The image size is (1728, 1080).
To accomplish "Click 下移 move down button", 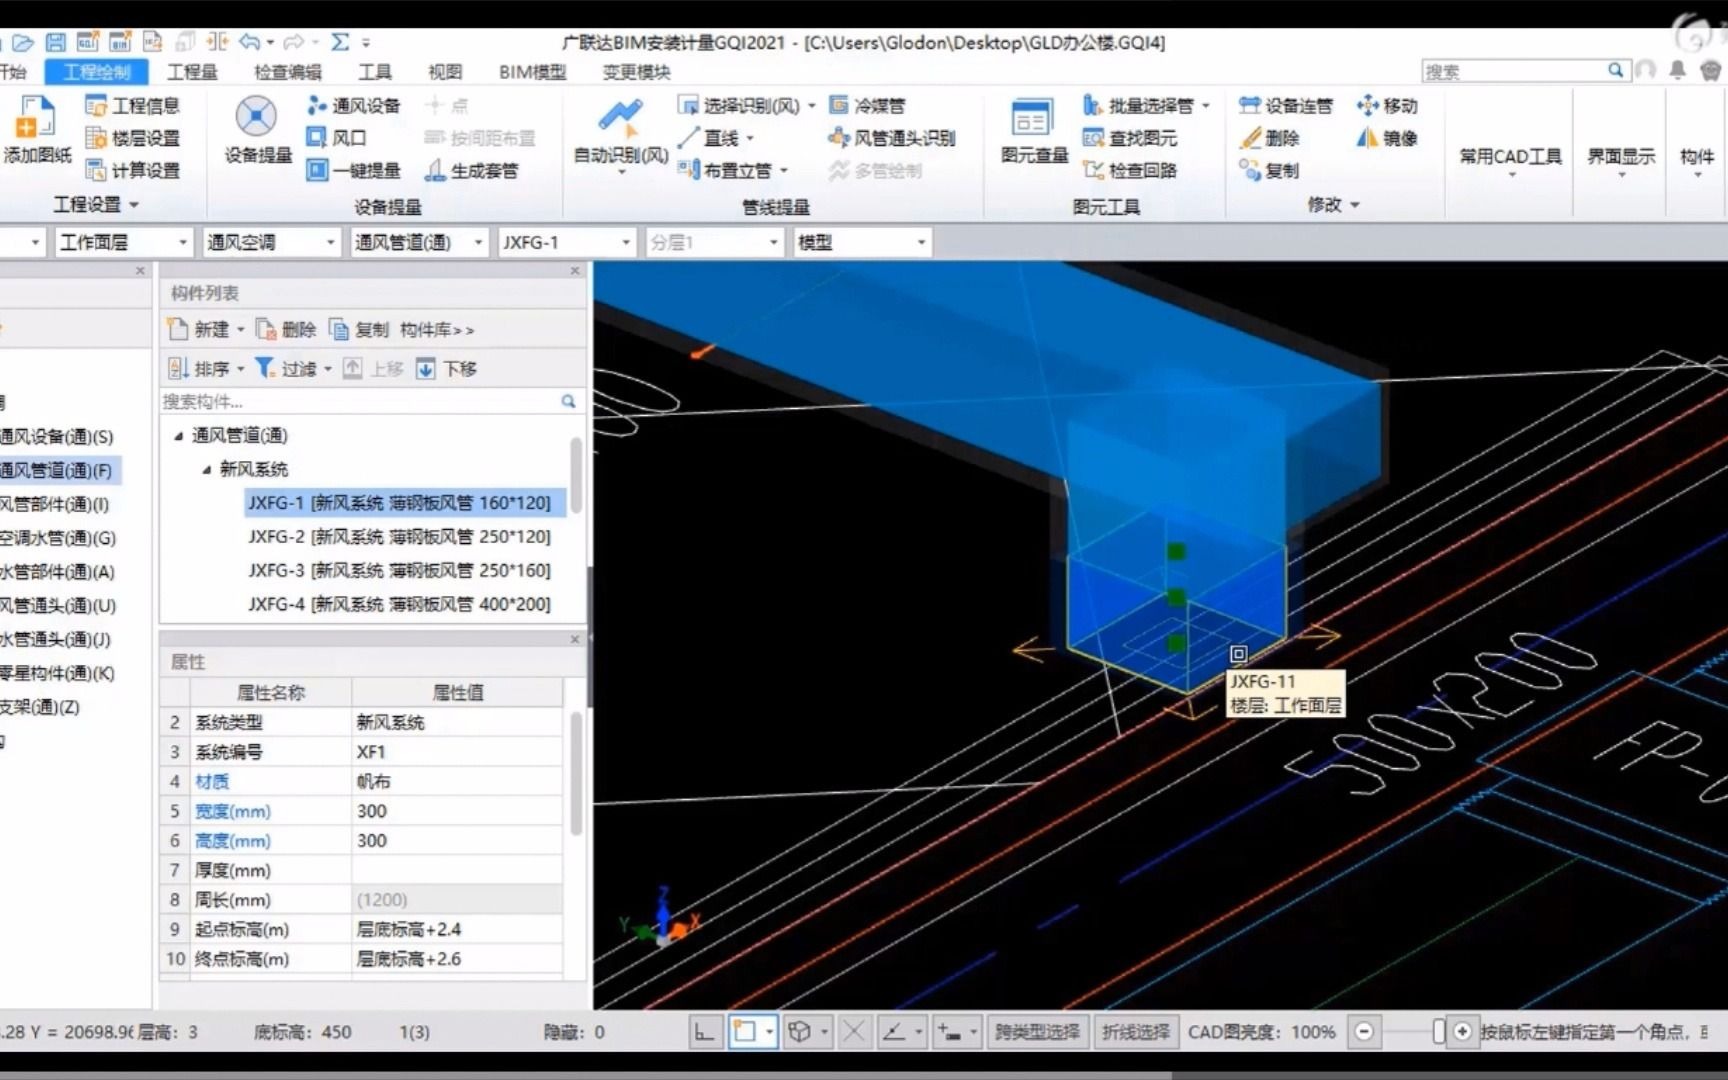I will (x=446, y=369).
